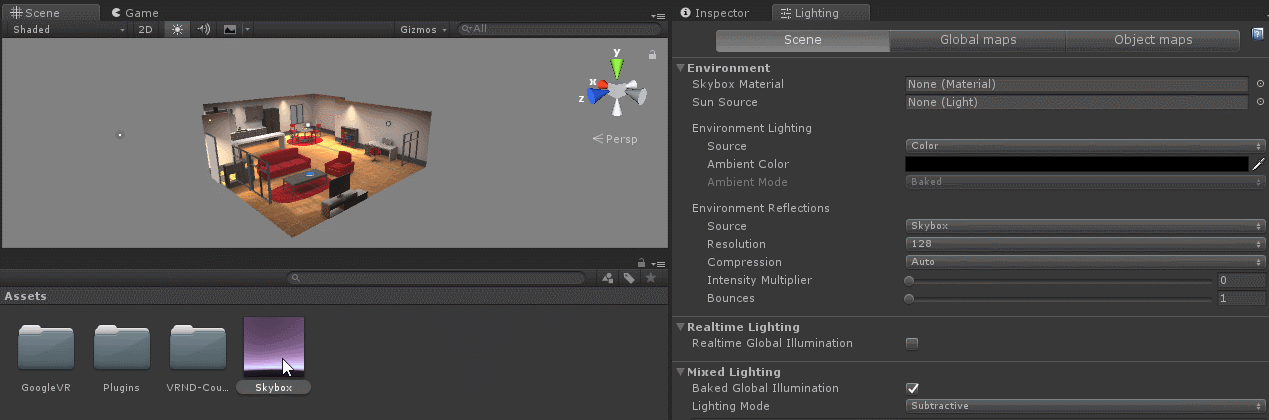Open Lighting help book icon
The width and height of the screenshot is (1269, 420).
coord(1258,36)
